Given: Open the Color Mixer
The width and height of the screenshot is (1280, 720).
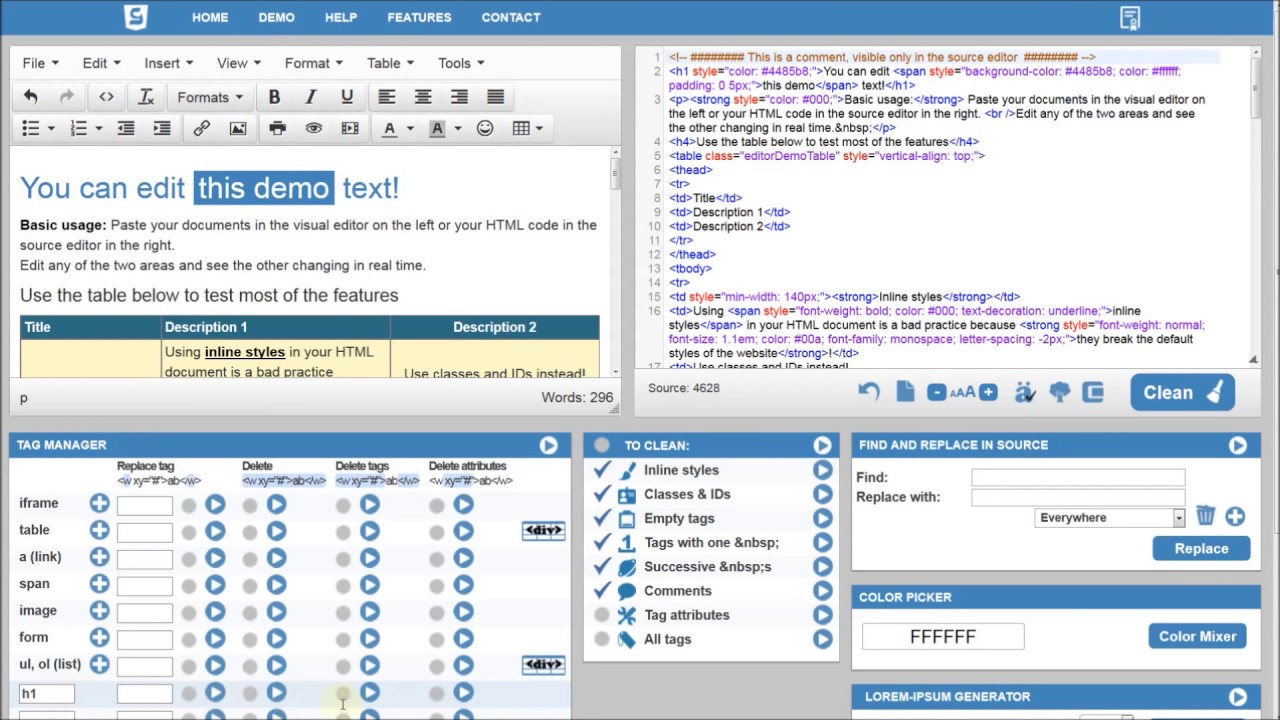Looking at the screenshot, I should (1197, 636).
